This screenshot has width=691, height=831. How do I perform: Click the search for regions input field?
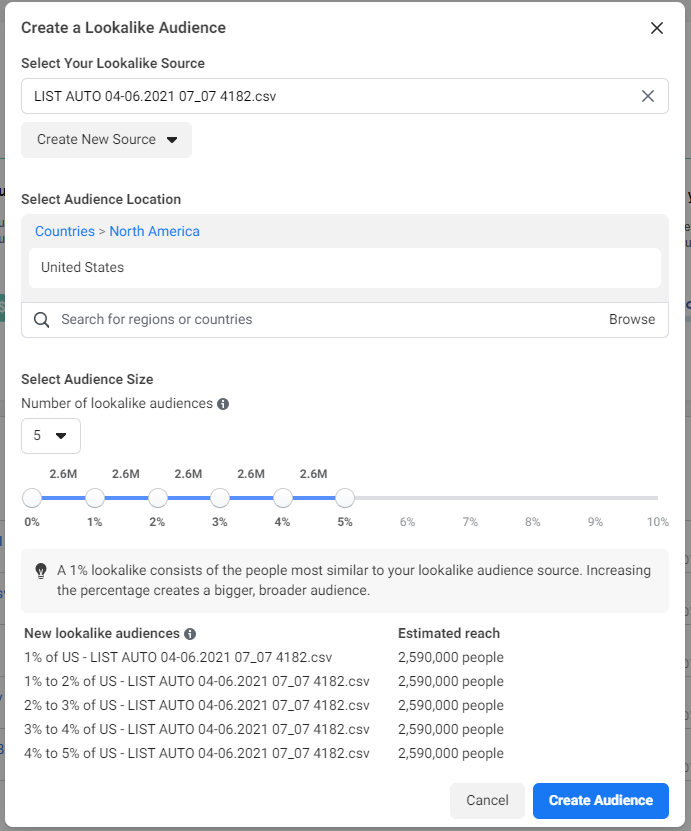pyautogui.click(x=200, y=319)
